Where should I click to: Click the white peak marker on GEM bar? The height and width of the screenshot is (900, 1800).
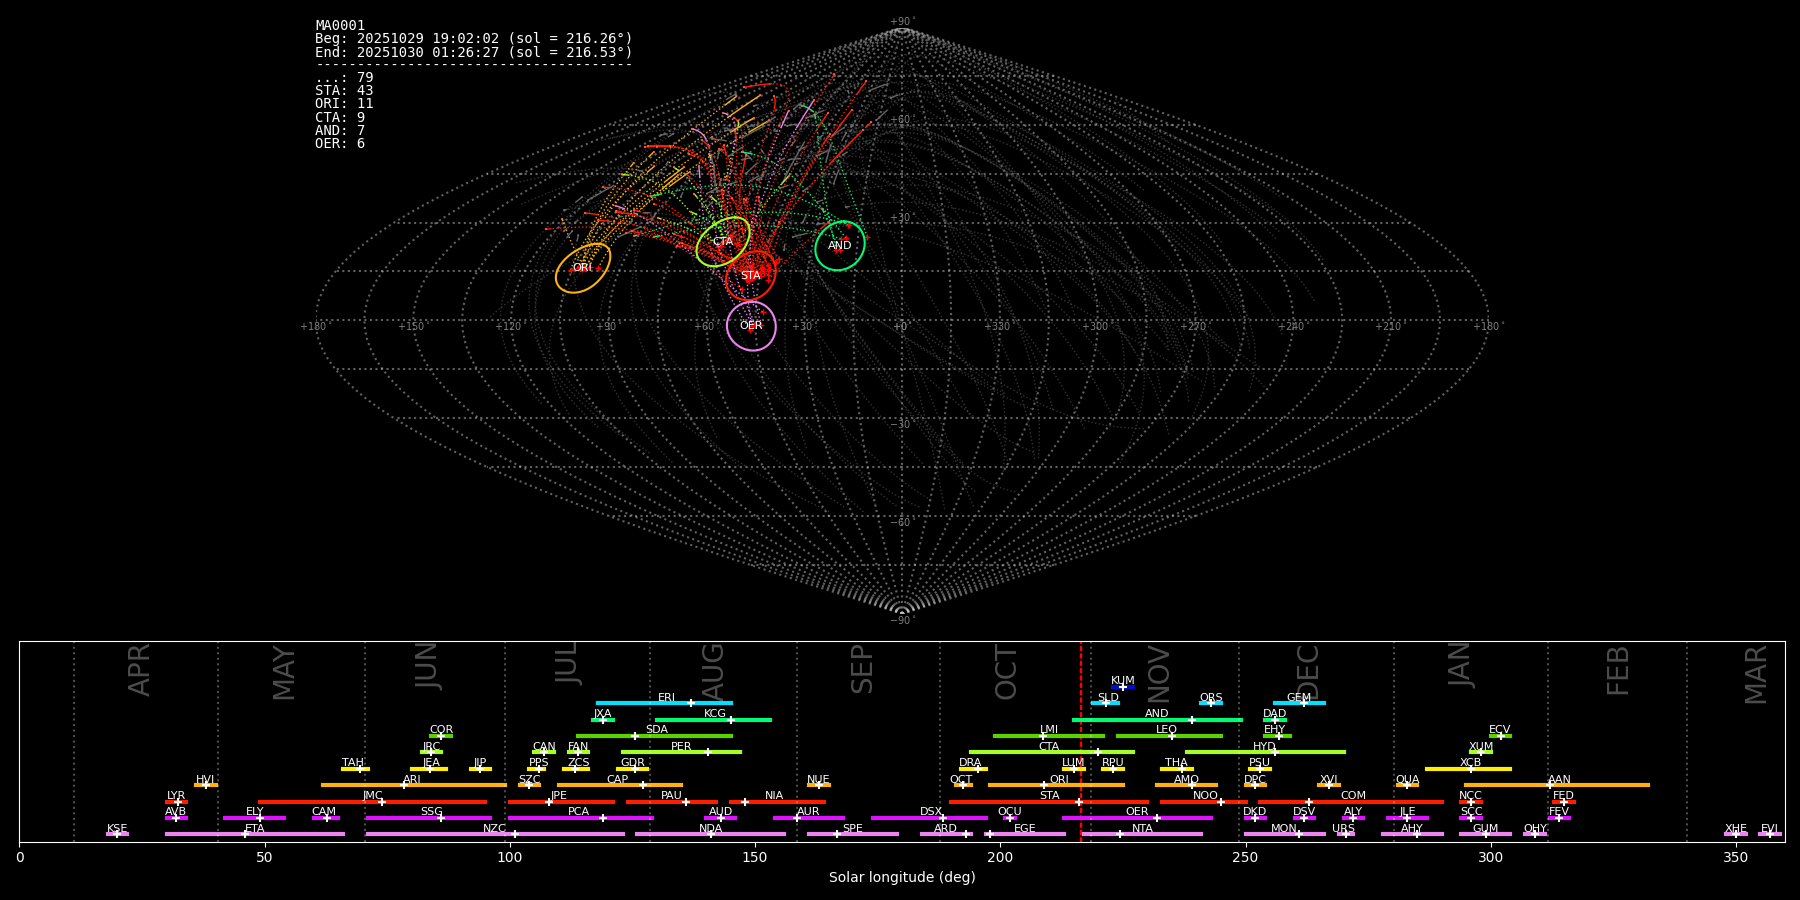click(1303, 703)
